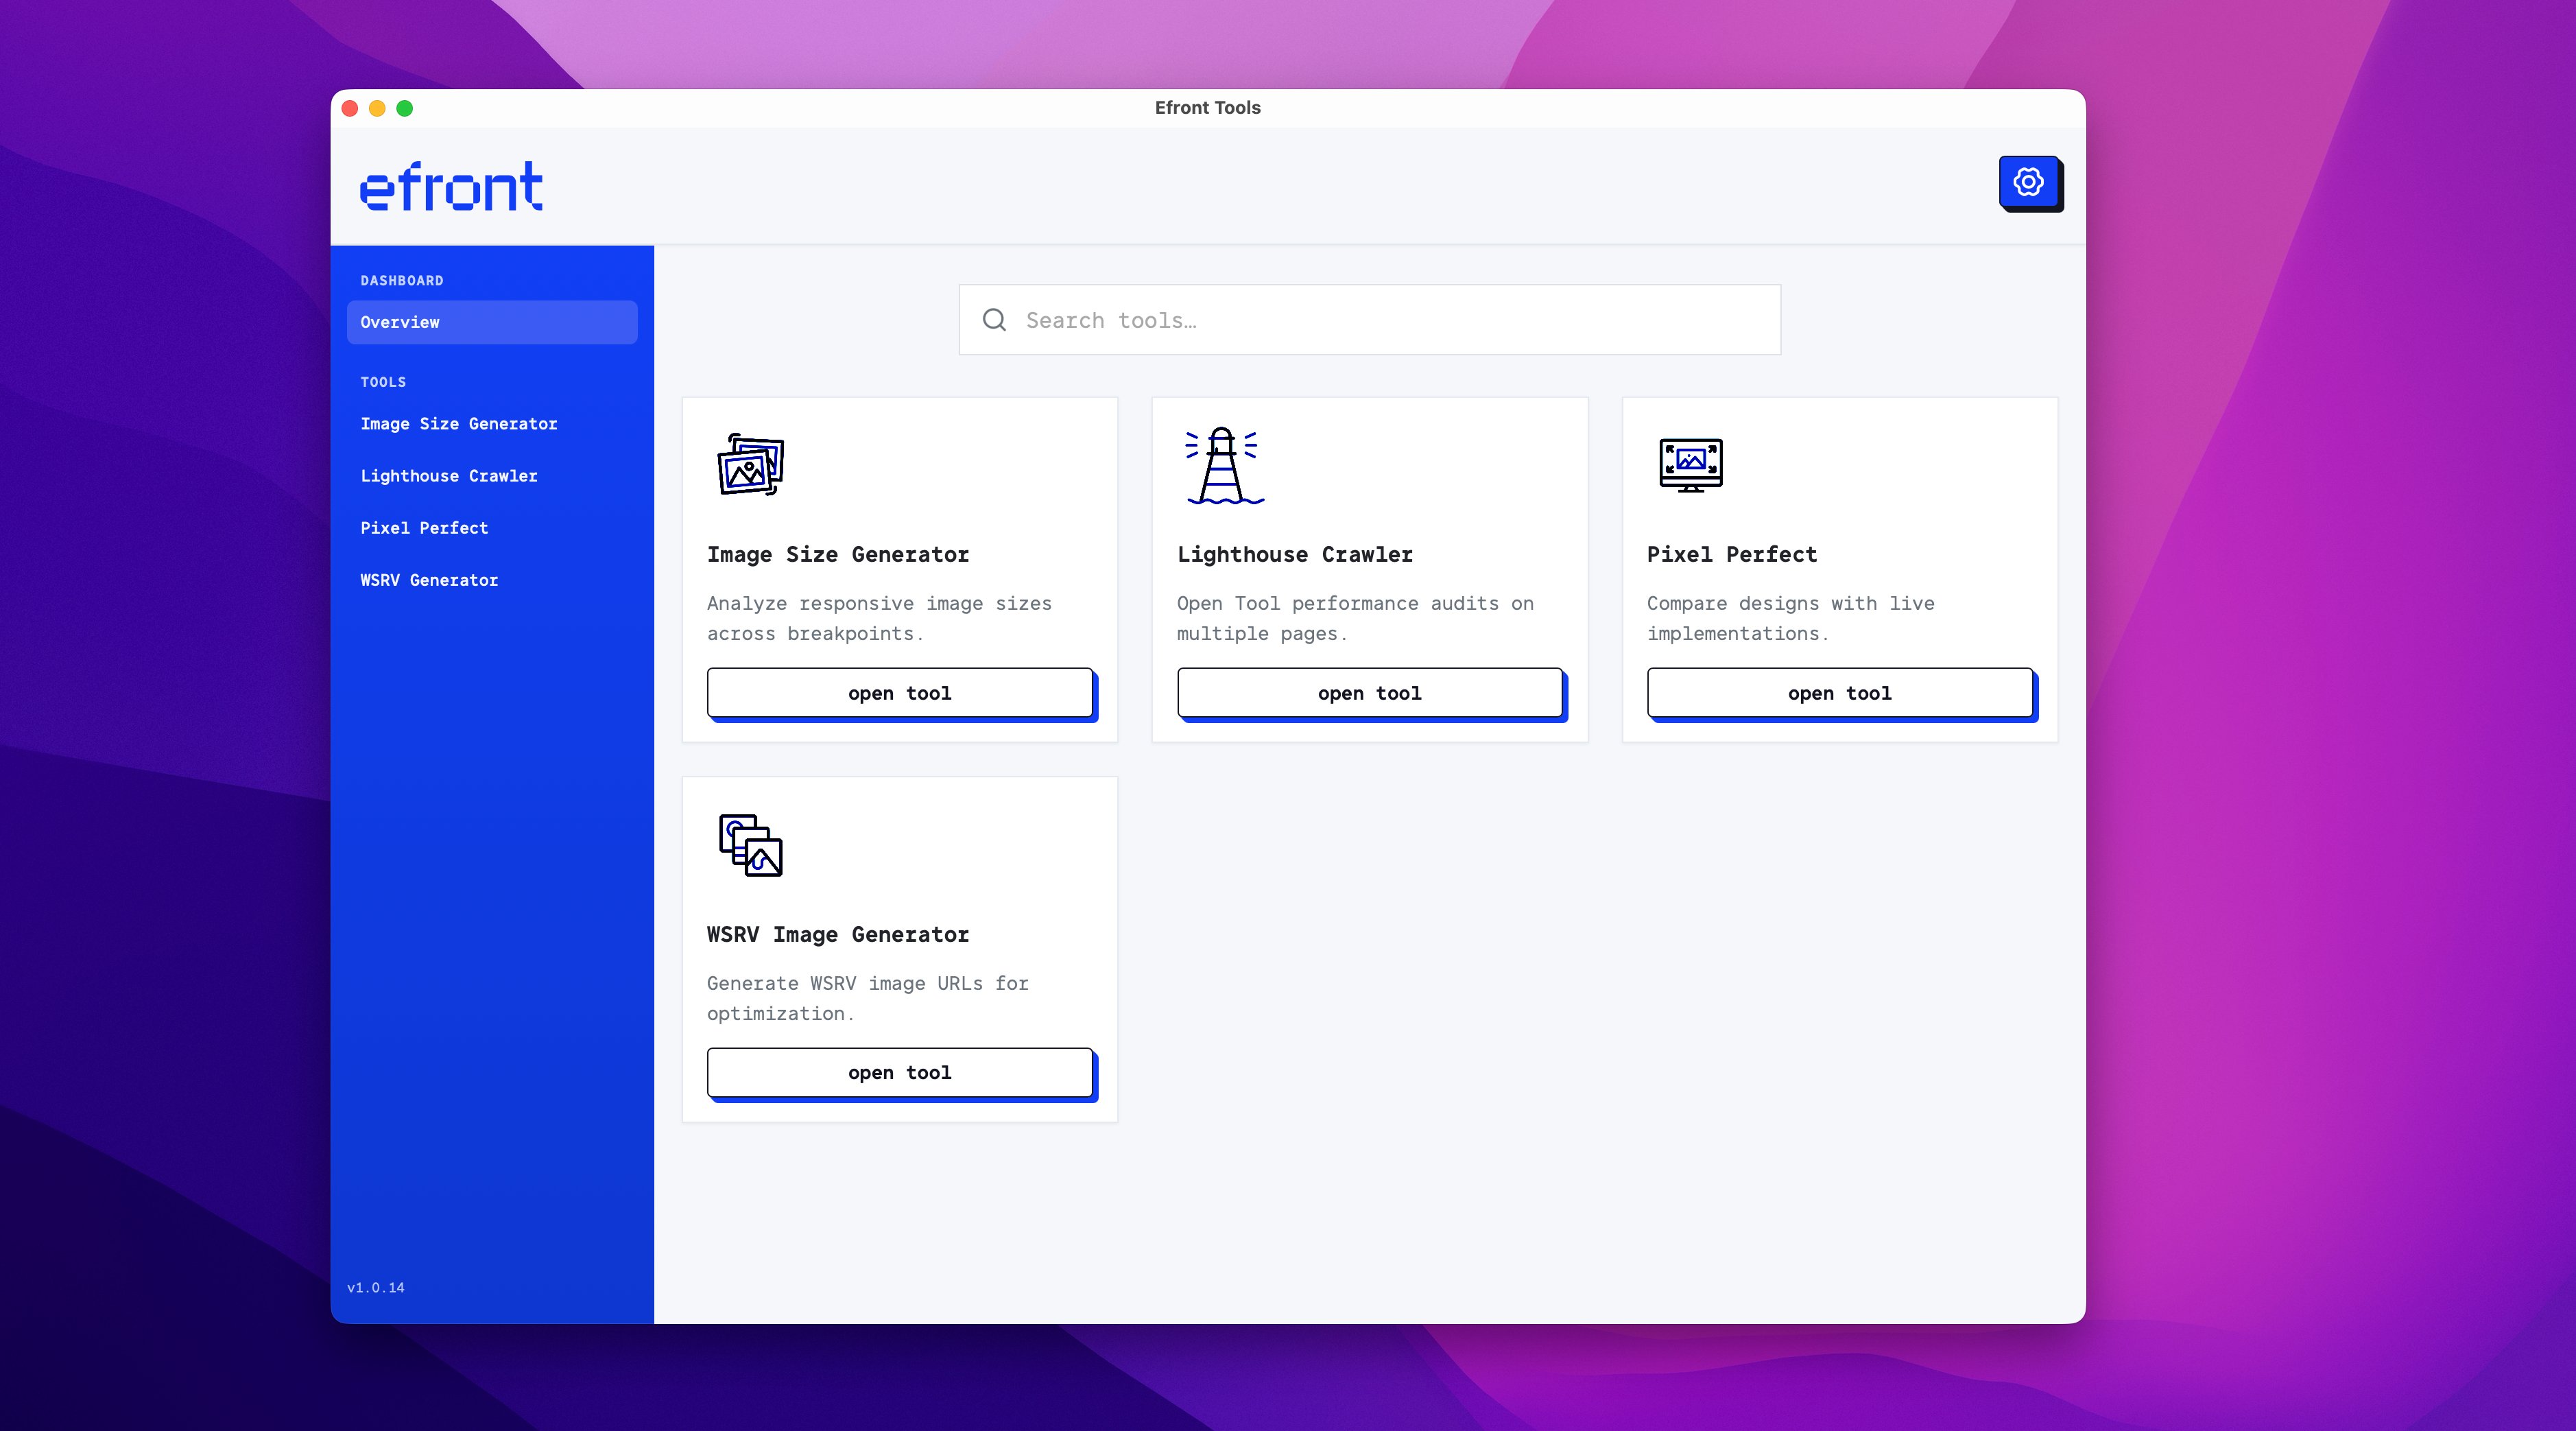The height and width of the screenshot is (1431, 2576).
Task: Click the Lighthouse Crawler card title
Action: point(1295,555)
